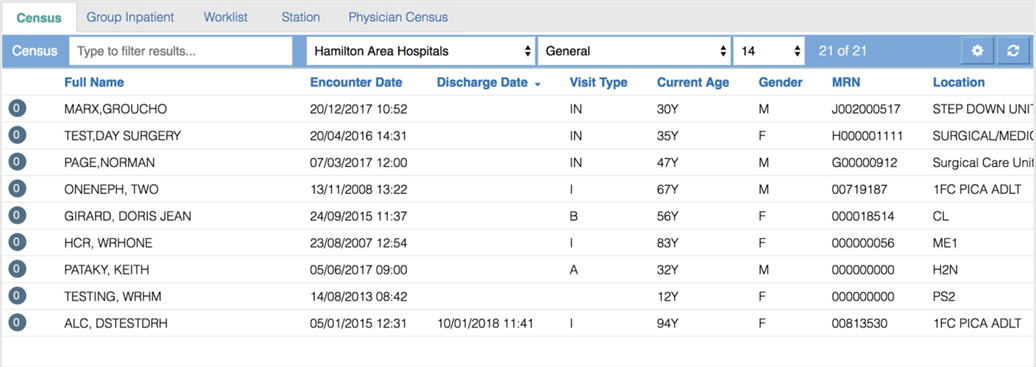Click the badge icon beside TESTING, WRHM
Viewport: 1036px width, 367px height.
17,296
